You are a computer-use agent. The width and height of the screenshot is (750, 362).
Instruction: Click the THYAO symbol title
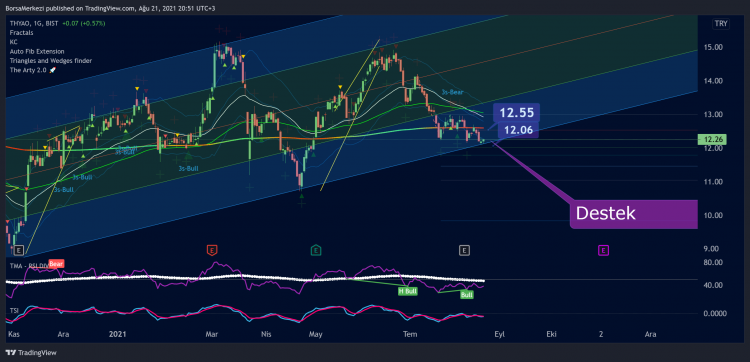(19, 23)
